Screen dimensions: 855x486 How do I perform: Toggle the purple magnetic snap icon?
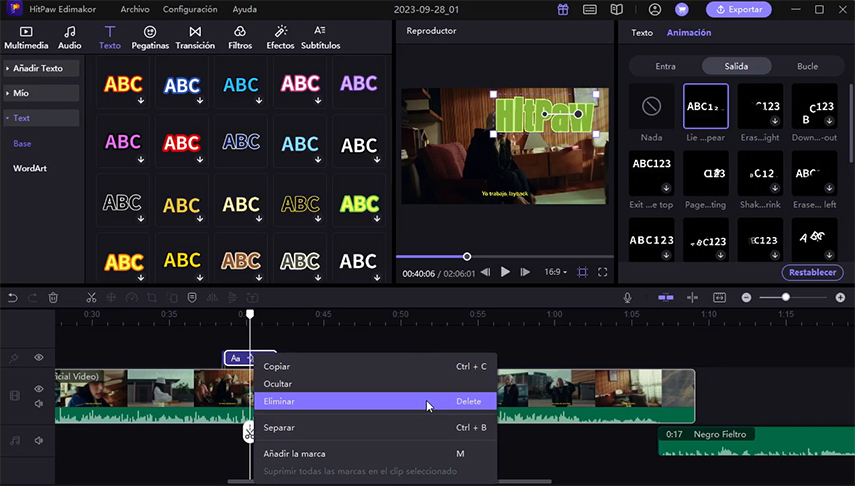click(666, 298)
